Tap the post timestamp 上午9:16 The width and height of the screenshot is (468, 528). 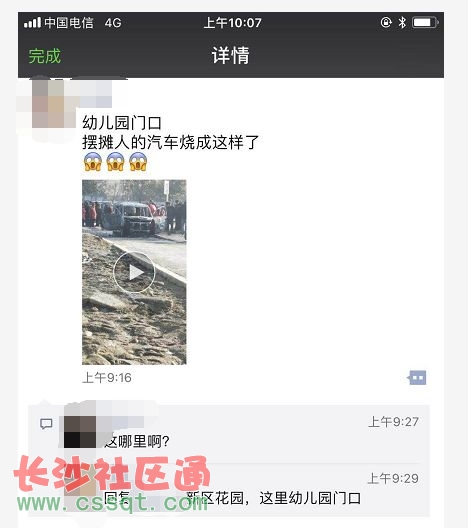point(107,378)
